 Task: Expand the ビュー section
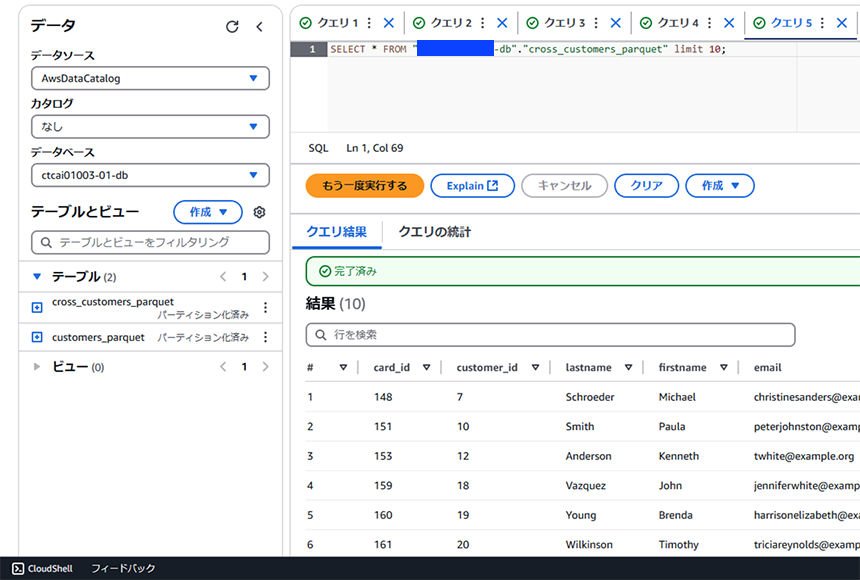click(37, 367)
